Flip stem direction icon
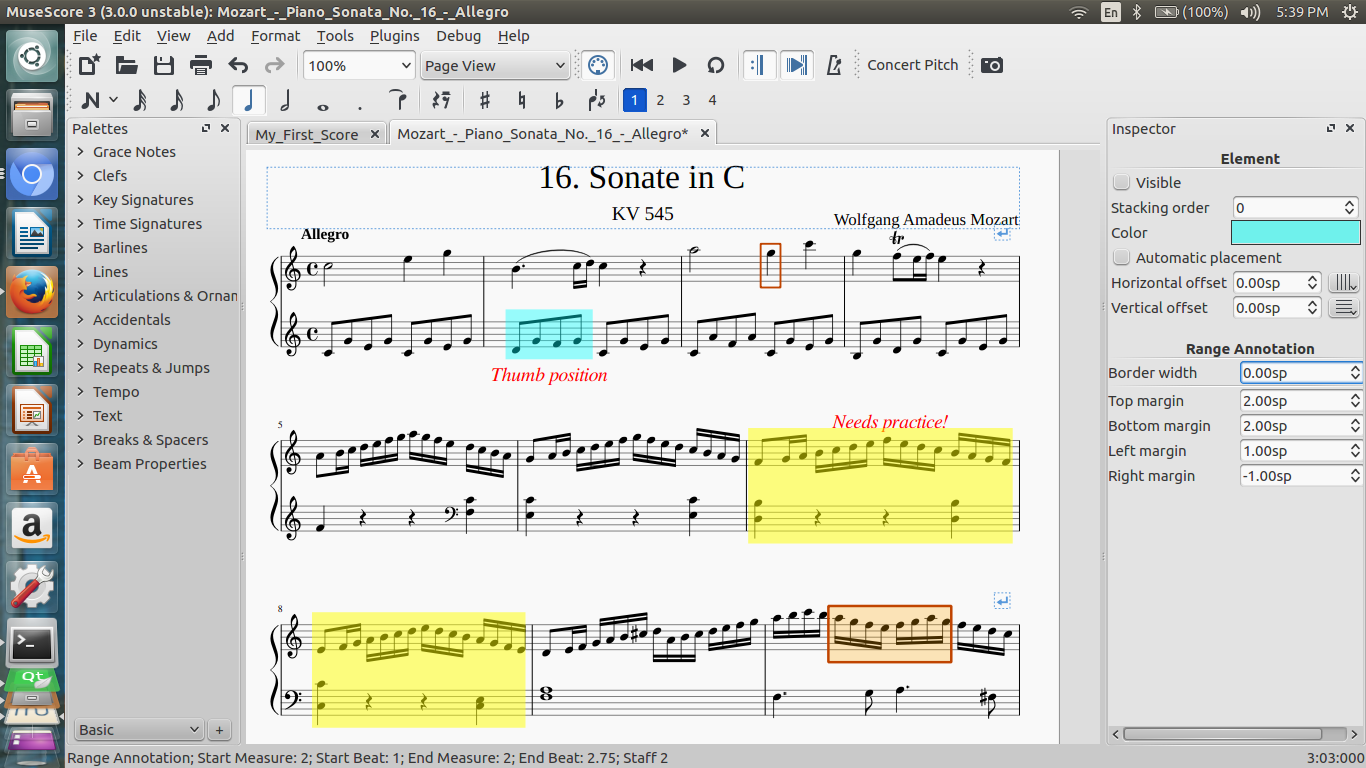The height and width of the screenshot is (768, 1366). point(597,100)
